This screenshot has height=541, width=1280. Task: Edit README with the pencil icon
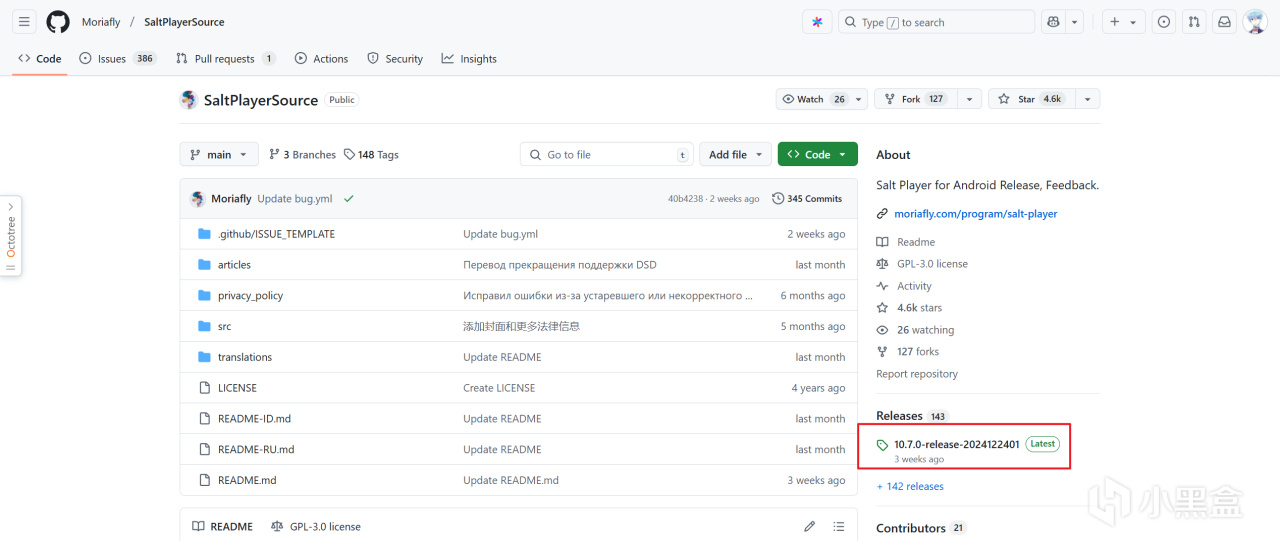click(809, 526)
